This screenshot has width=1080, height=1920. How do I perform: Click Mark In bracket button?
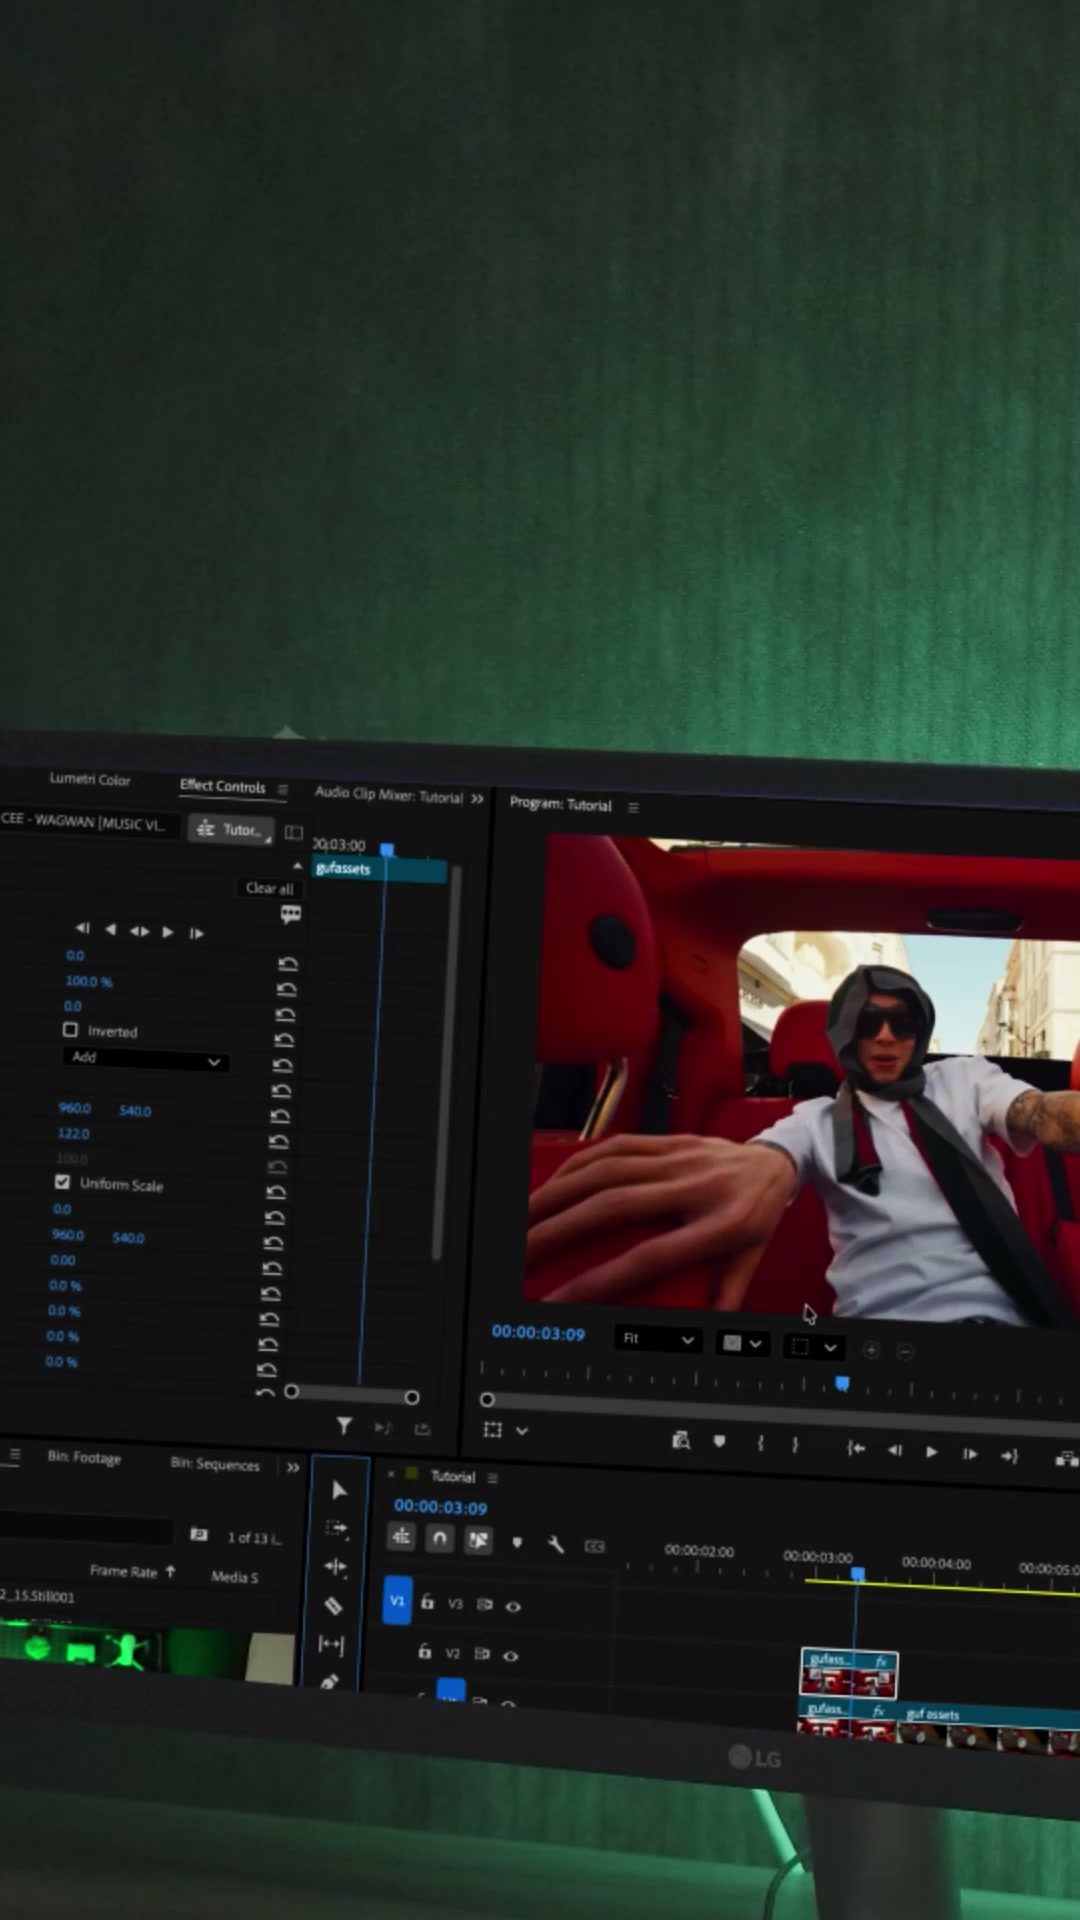click(760, 1442)
